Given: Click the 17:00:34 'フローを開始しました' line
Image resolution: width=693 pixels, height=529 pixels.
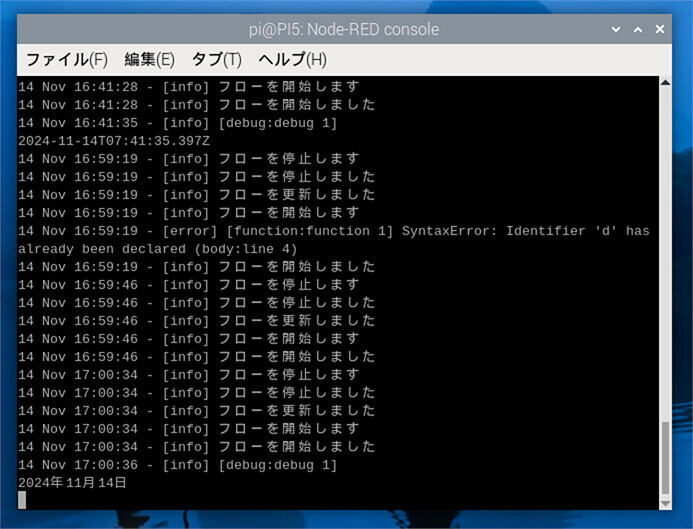Looking at the screenshot, I should click(197, 447).
